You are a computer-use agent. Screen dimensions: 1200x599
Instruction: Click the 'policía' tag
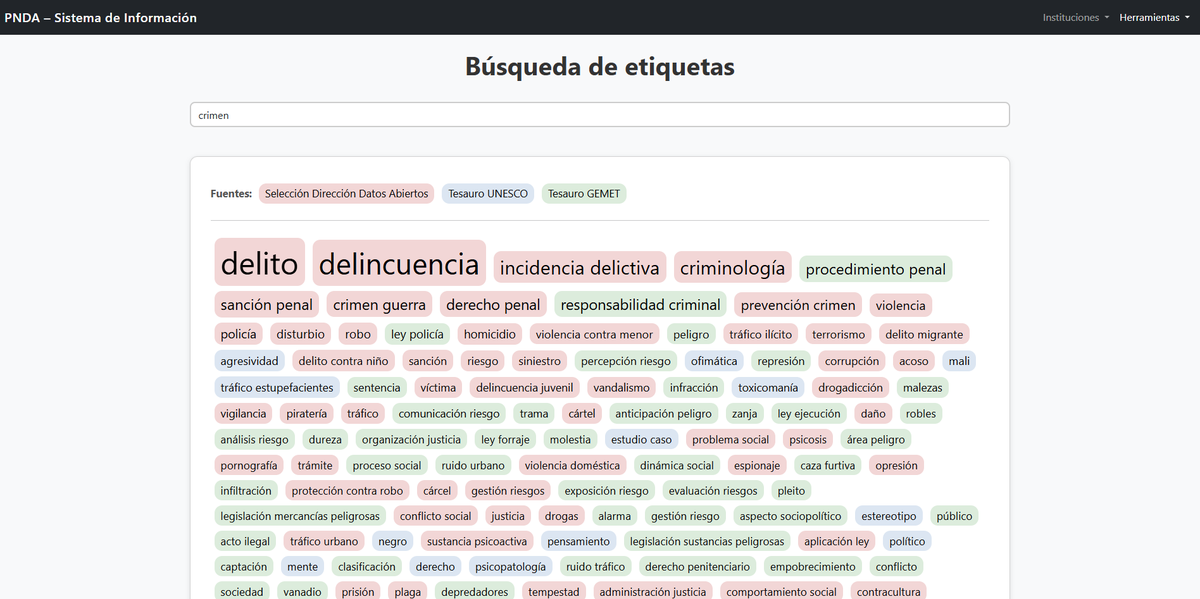point(239,334)
